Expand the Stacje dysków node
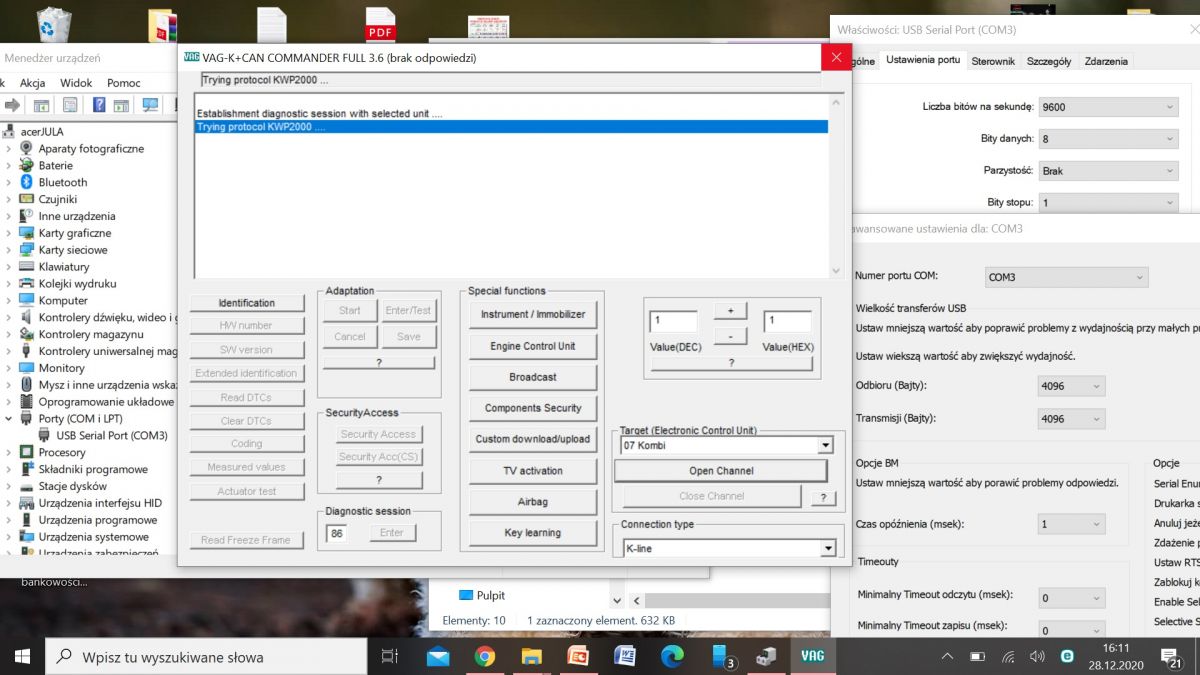 tap(10, 486)
